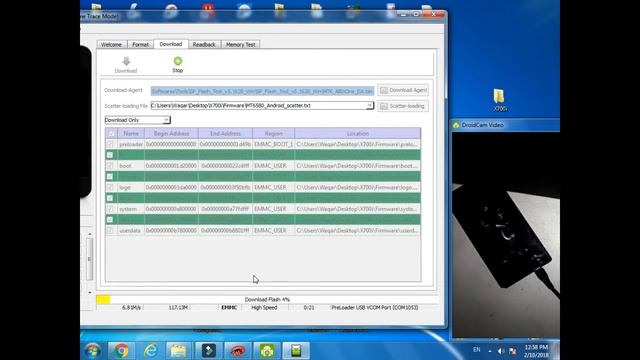This screenshot has height=360, width=640.
Task: Toggle the logo row checkbox
Action: pos(110,187)
